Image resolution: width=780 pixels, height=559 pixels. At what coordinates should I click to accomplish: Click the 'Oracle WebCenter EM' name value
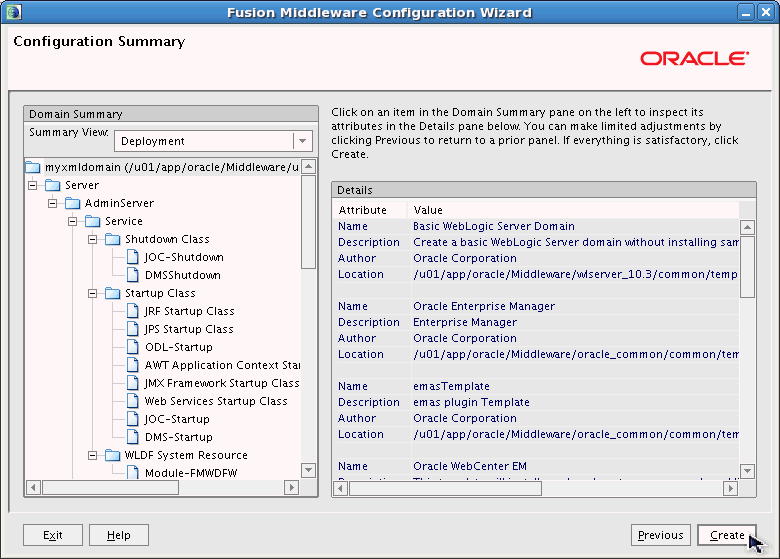point(470,466)
